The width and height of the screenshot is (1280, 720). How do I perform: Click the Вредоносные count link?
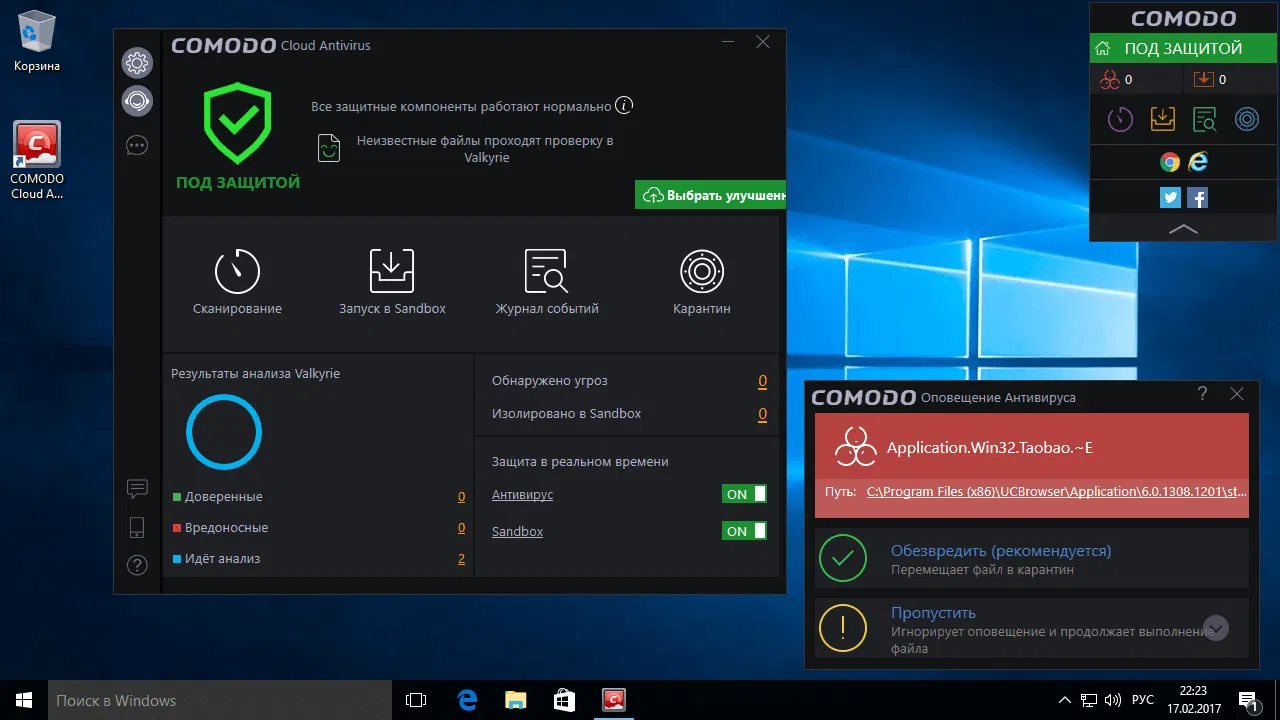(461, 528)
